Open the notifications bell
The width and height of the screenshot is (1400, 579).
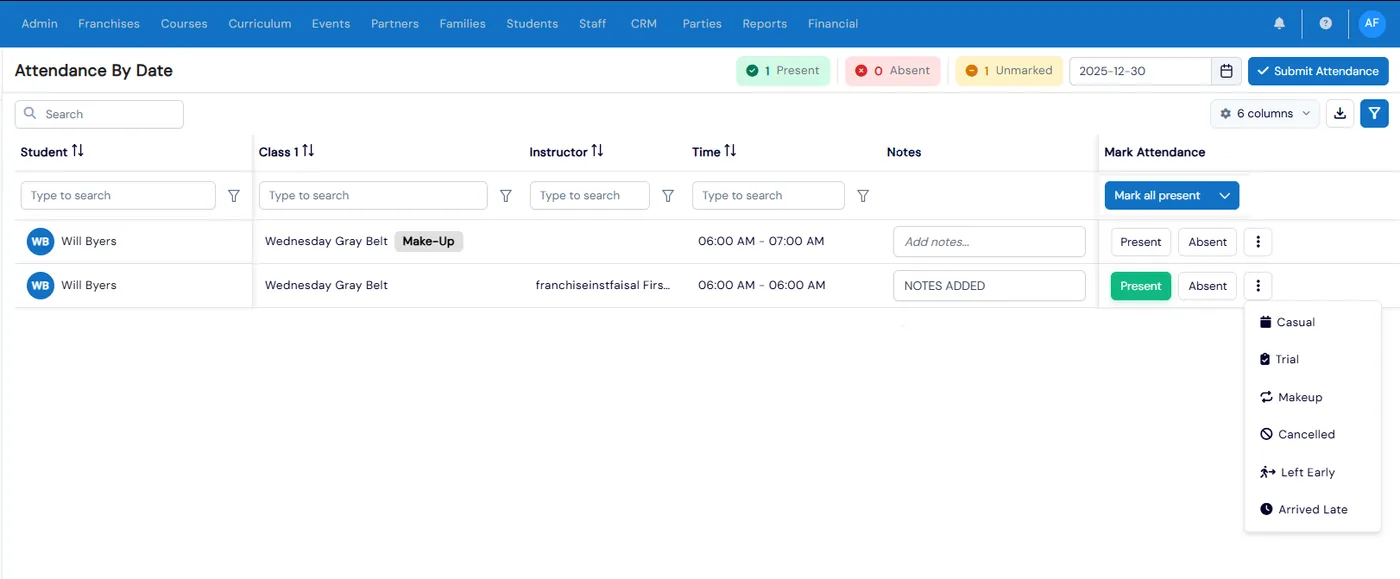tap(1279, 23)
